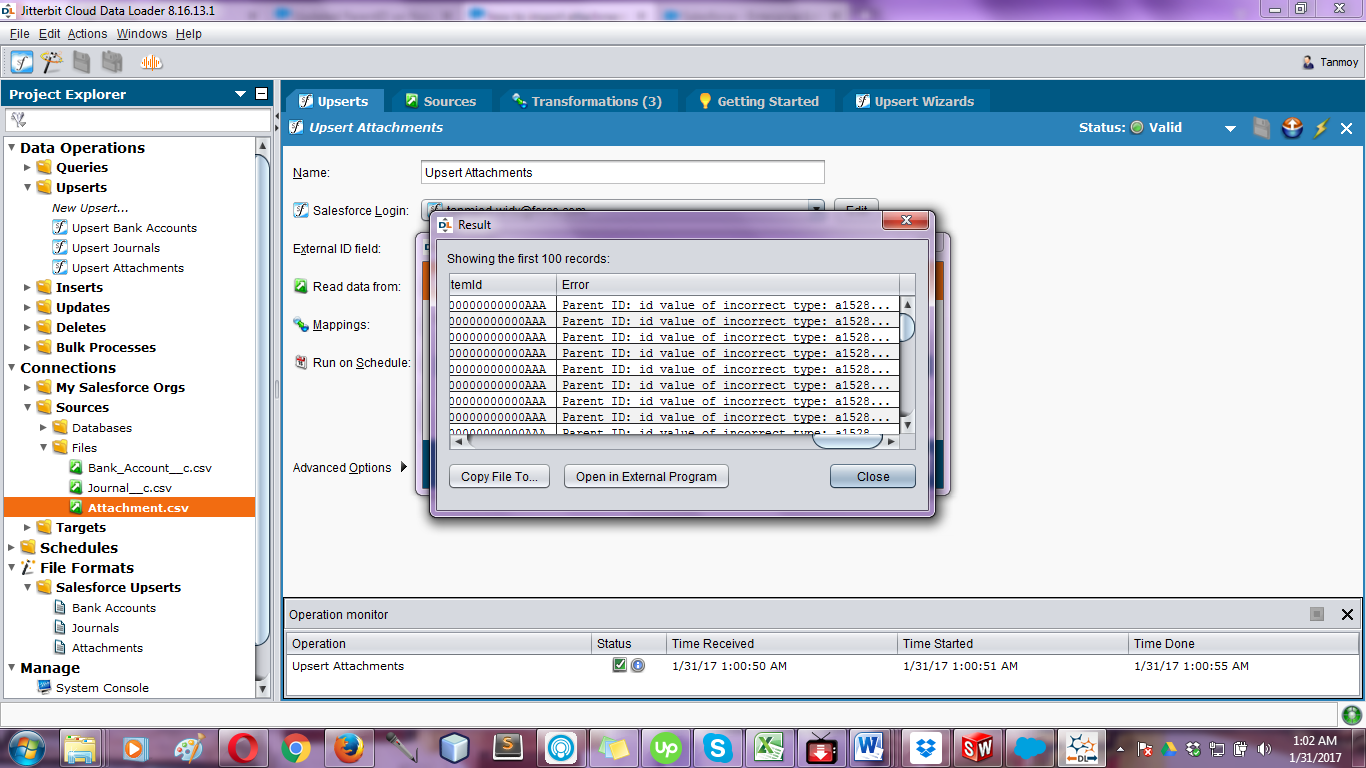Image resolution: width=1366 pixels, height=768 pixels.
Task: Open Opera browser from the taskbar
Action: tap(243, 747)
